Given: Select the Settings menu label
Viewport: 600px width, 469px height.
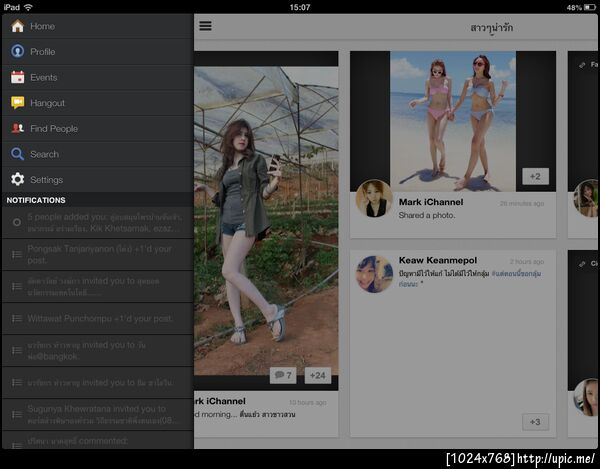Looking at the screenshot, I should tap(46, 180).
